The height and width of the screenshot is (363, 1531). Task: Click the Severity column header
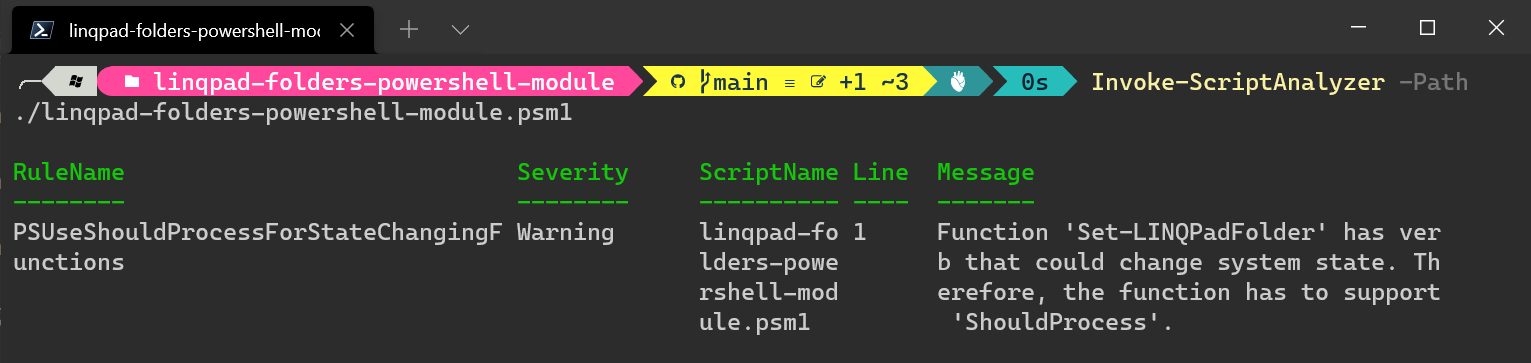[x=573, y=172]
